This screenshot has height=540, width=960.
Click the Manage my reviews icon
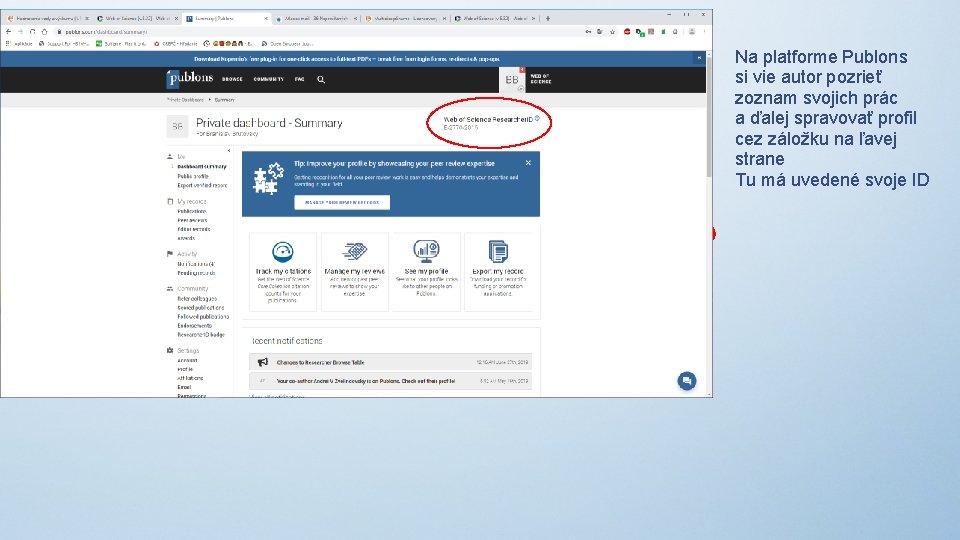pos(354,251)
